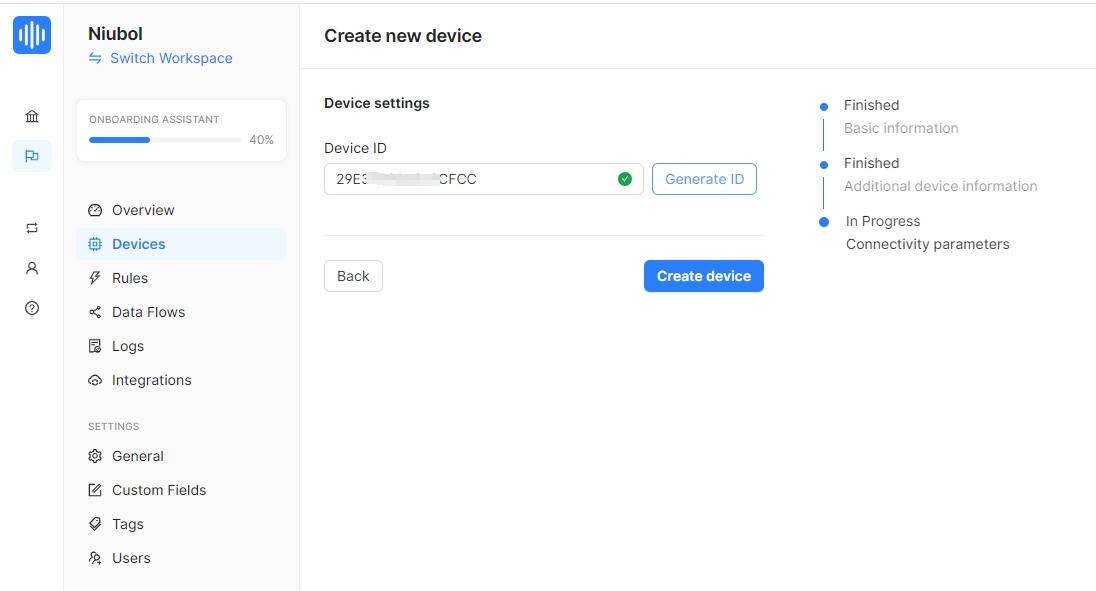Click the highlighted flag icon in the rail
The width and height of the screenshot is (1096, 591).
[31, 156]
